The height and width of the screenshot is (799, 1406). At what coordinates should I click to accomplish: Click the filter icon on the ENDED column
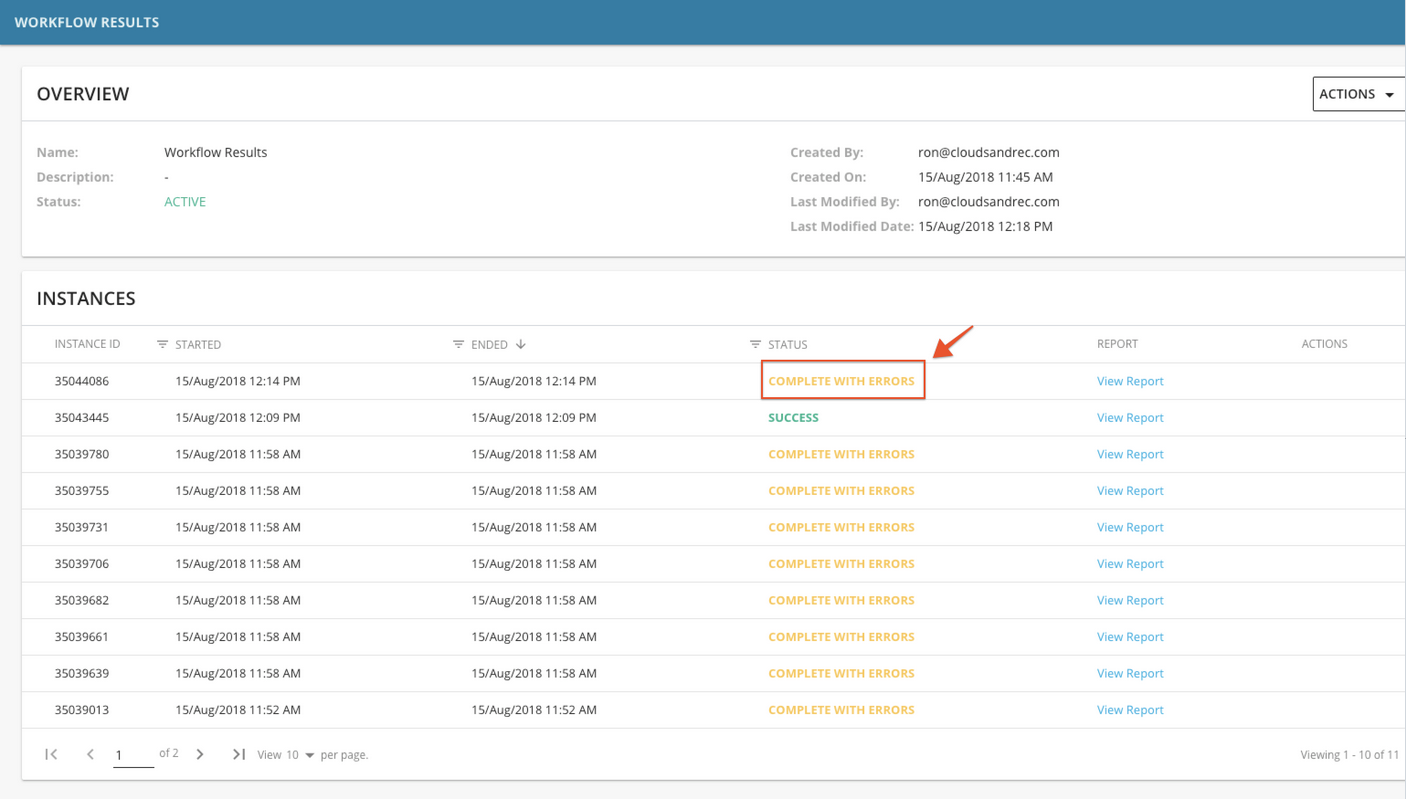pos(458,344)
